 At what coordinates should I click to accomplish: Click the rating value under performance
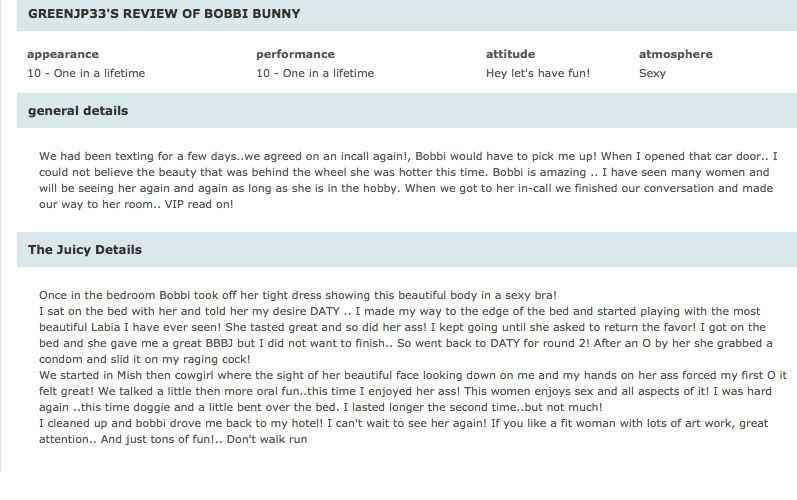point(315,73)
